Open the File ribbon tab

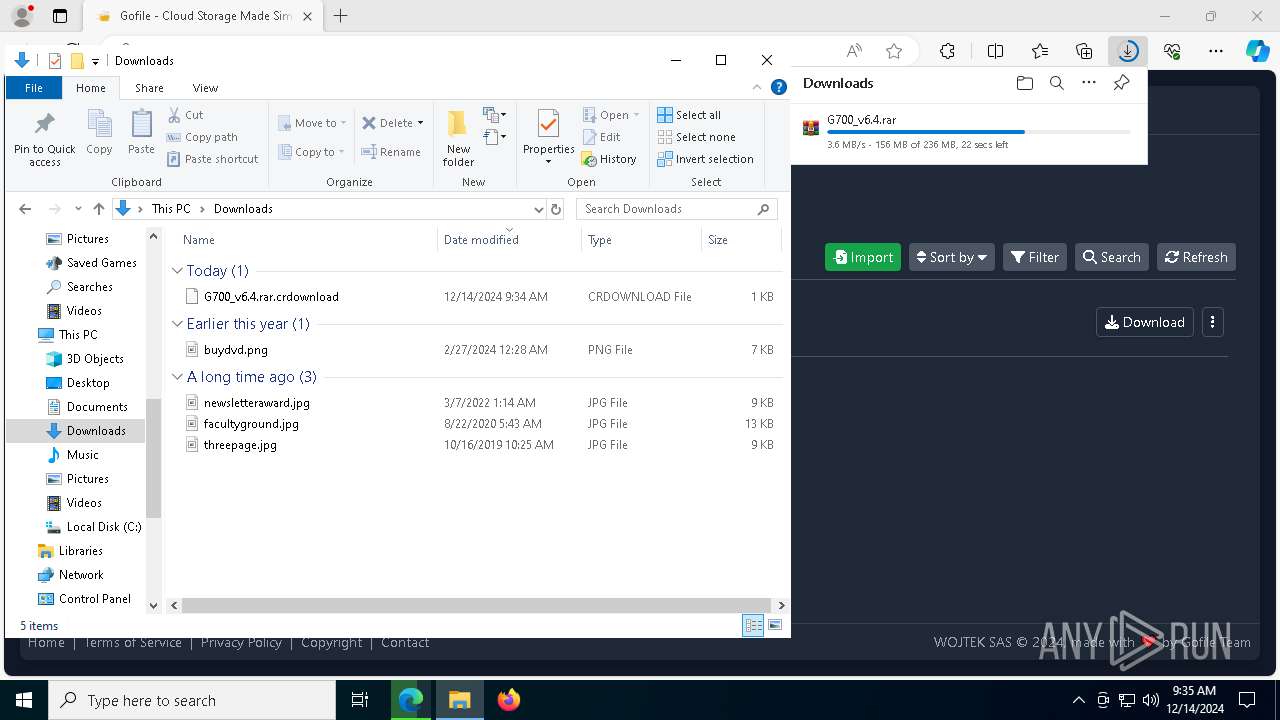[x=33, y=88]
